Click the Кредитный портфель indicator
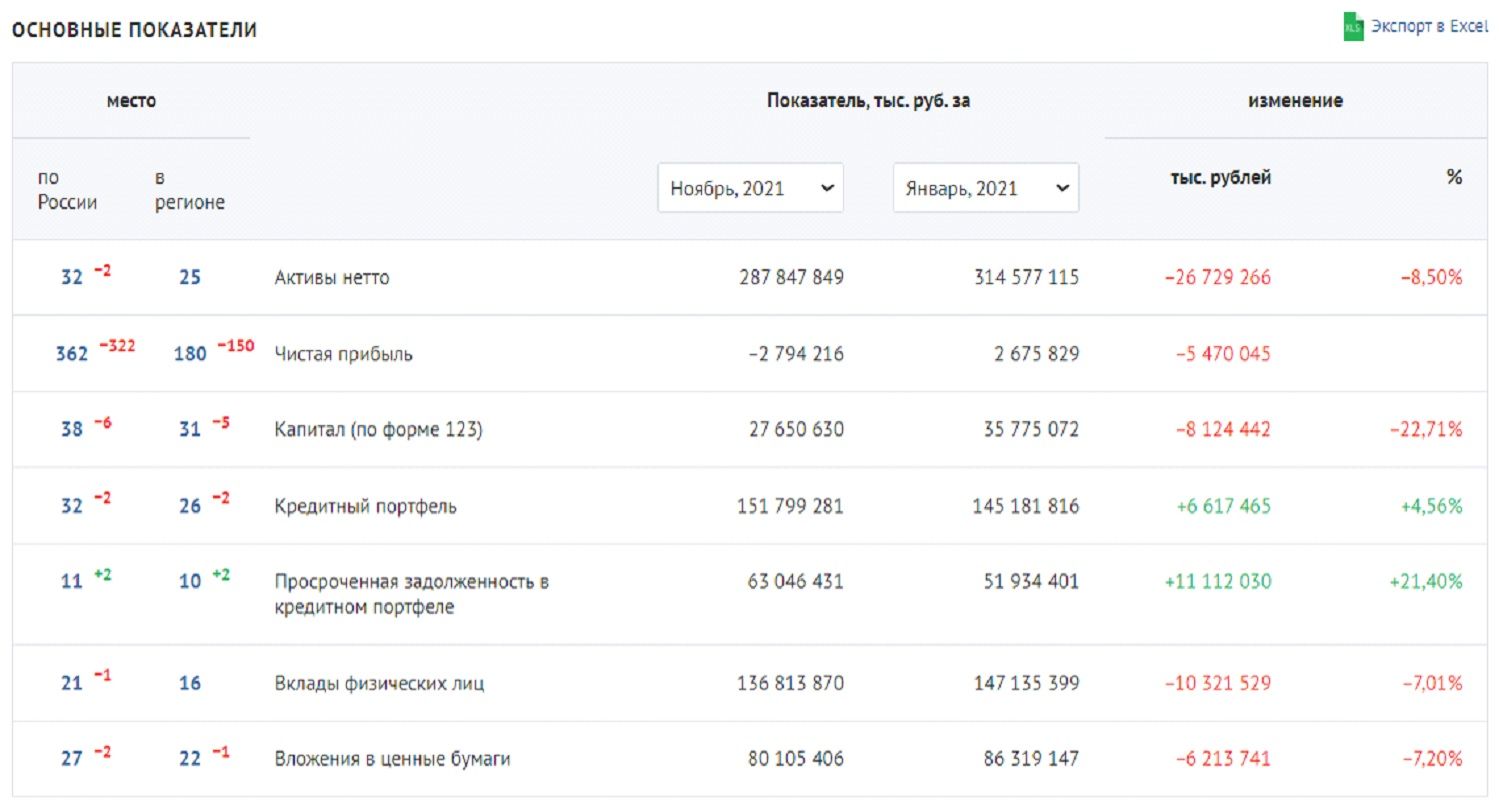 tap(365, 507)
